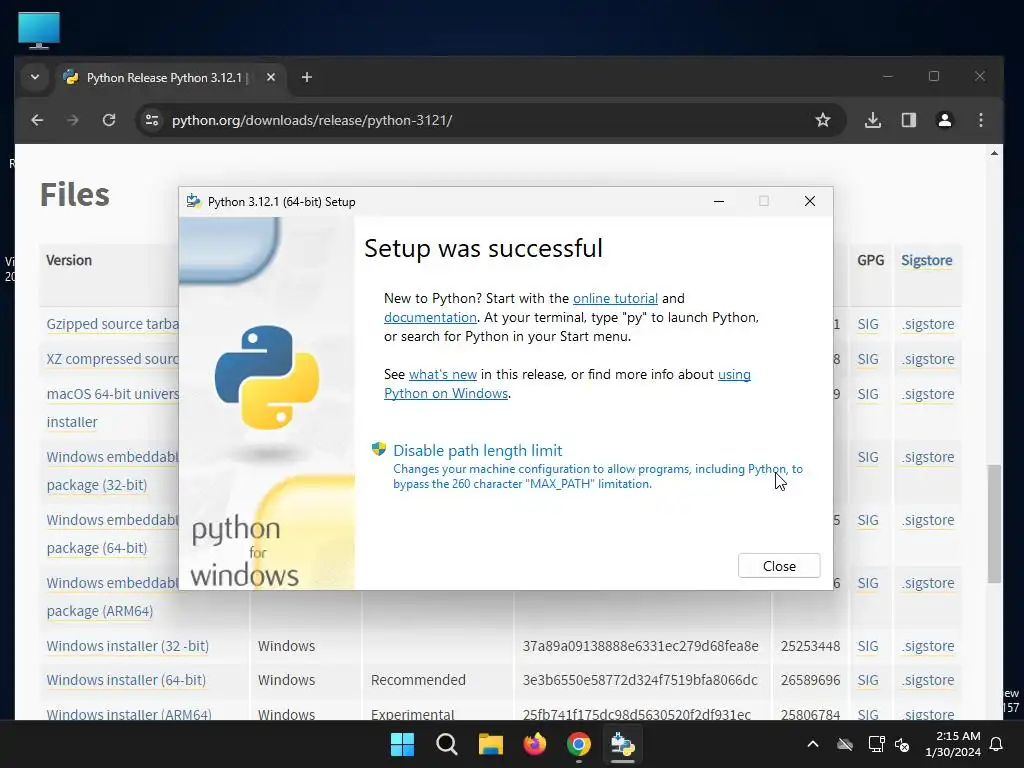Show hidden tray icons chevron

pos(812,744)
